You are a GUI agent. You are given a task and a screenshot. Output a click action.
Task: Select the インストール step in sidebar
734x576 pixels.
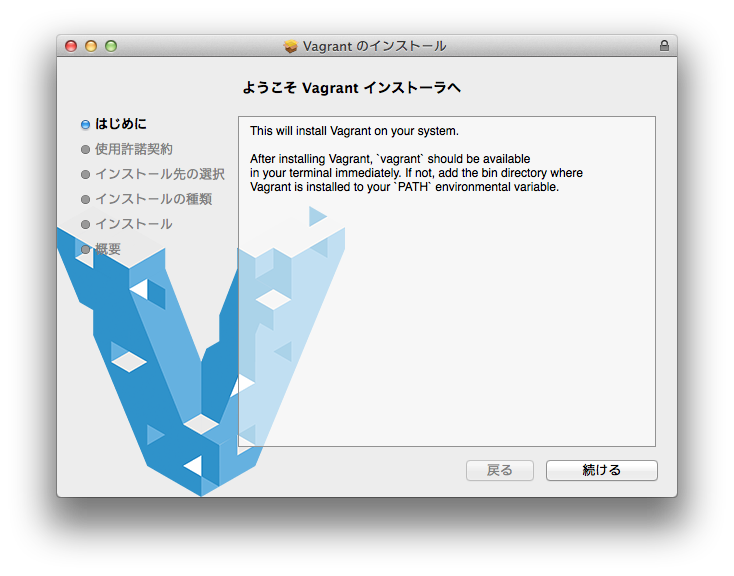tap(133, 224)
